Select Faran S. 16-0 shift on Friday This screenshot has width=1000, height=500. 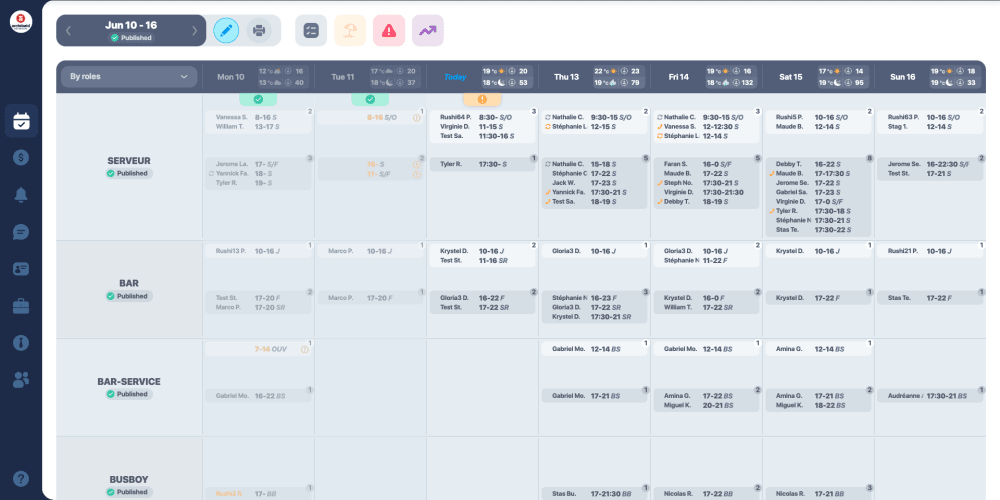coord(706,164)
